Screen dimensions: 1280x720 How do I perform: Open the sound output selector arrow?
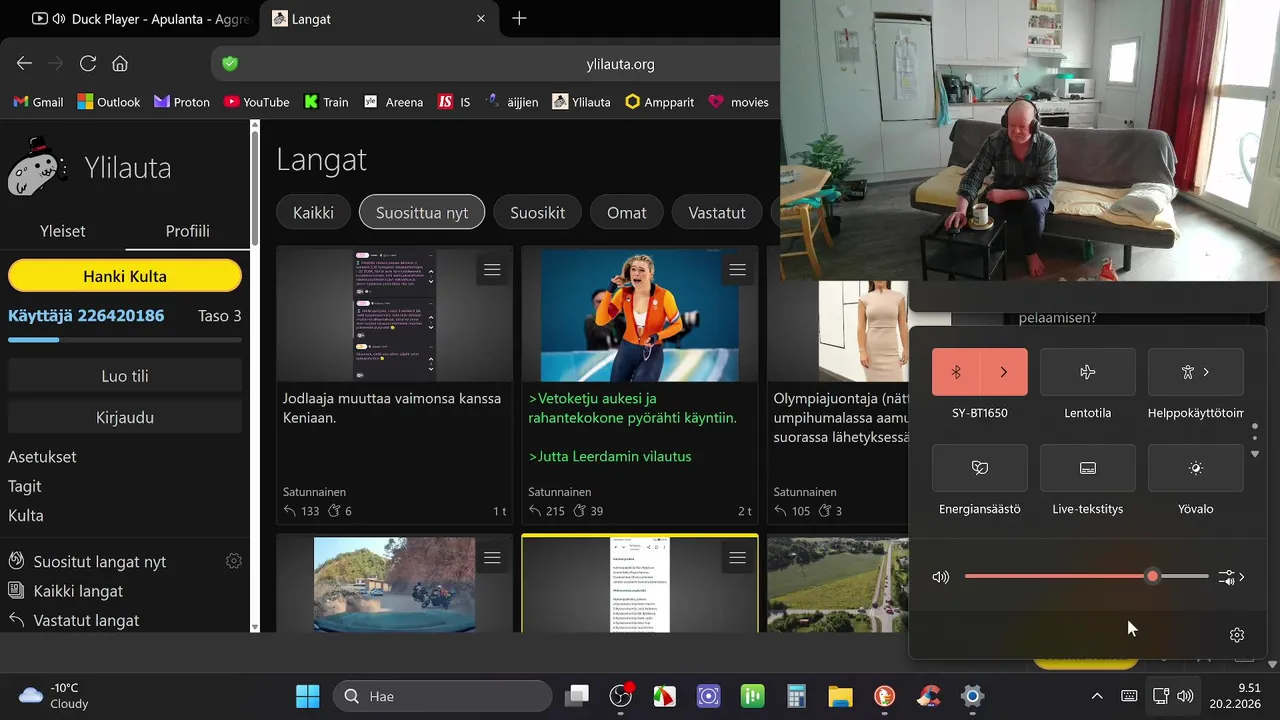pos(1233,577)
